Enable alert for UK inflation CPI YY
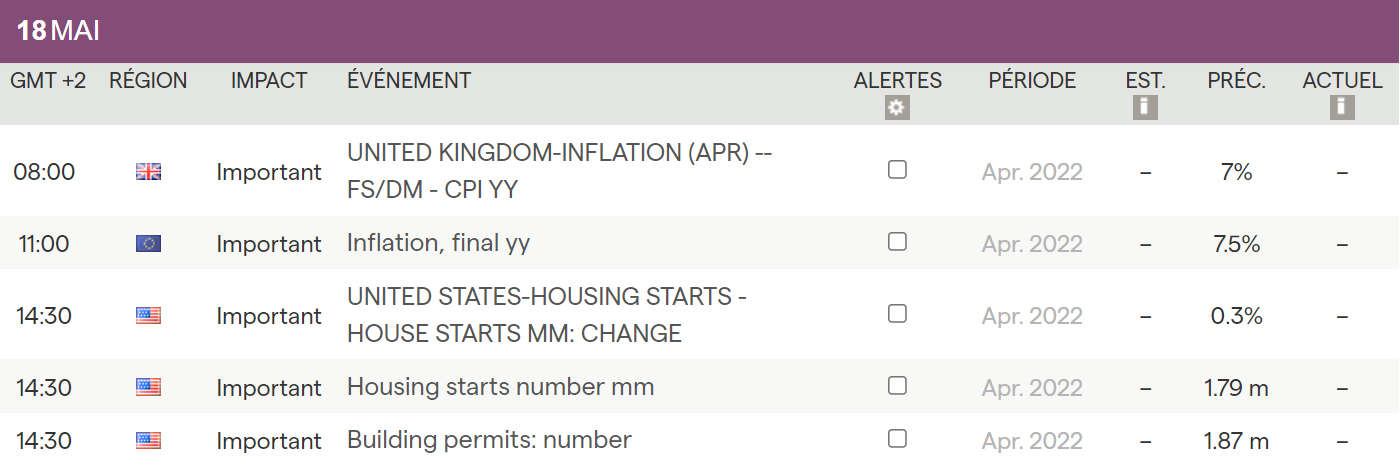1400x465 pixels. pos(897,170)
